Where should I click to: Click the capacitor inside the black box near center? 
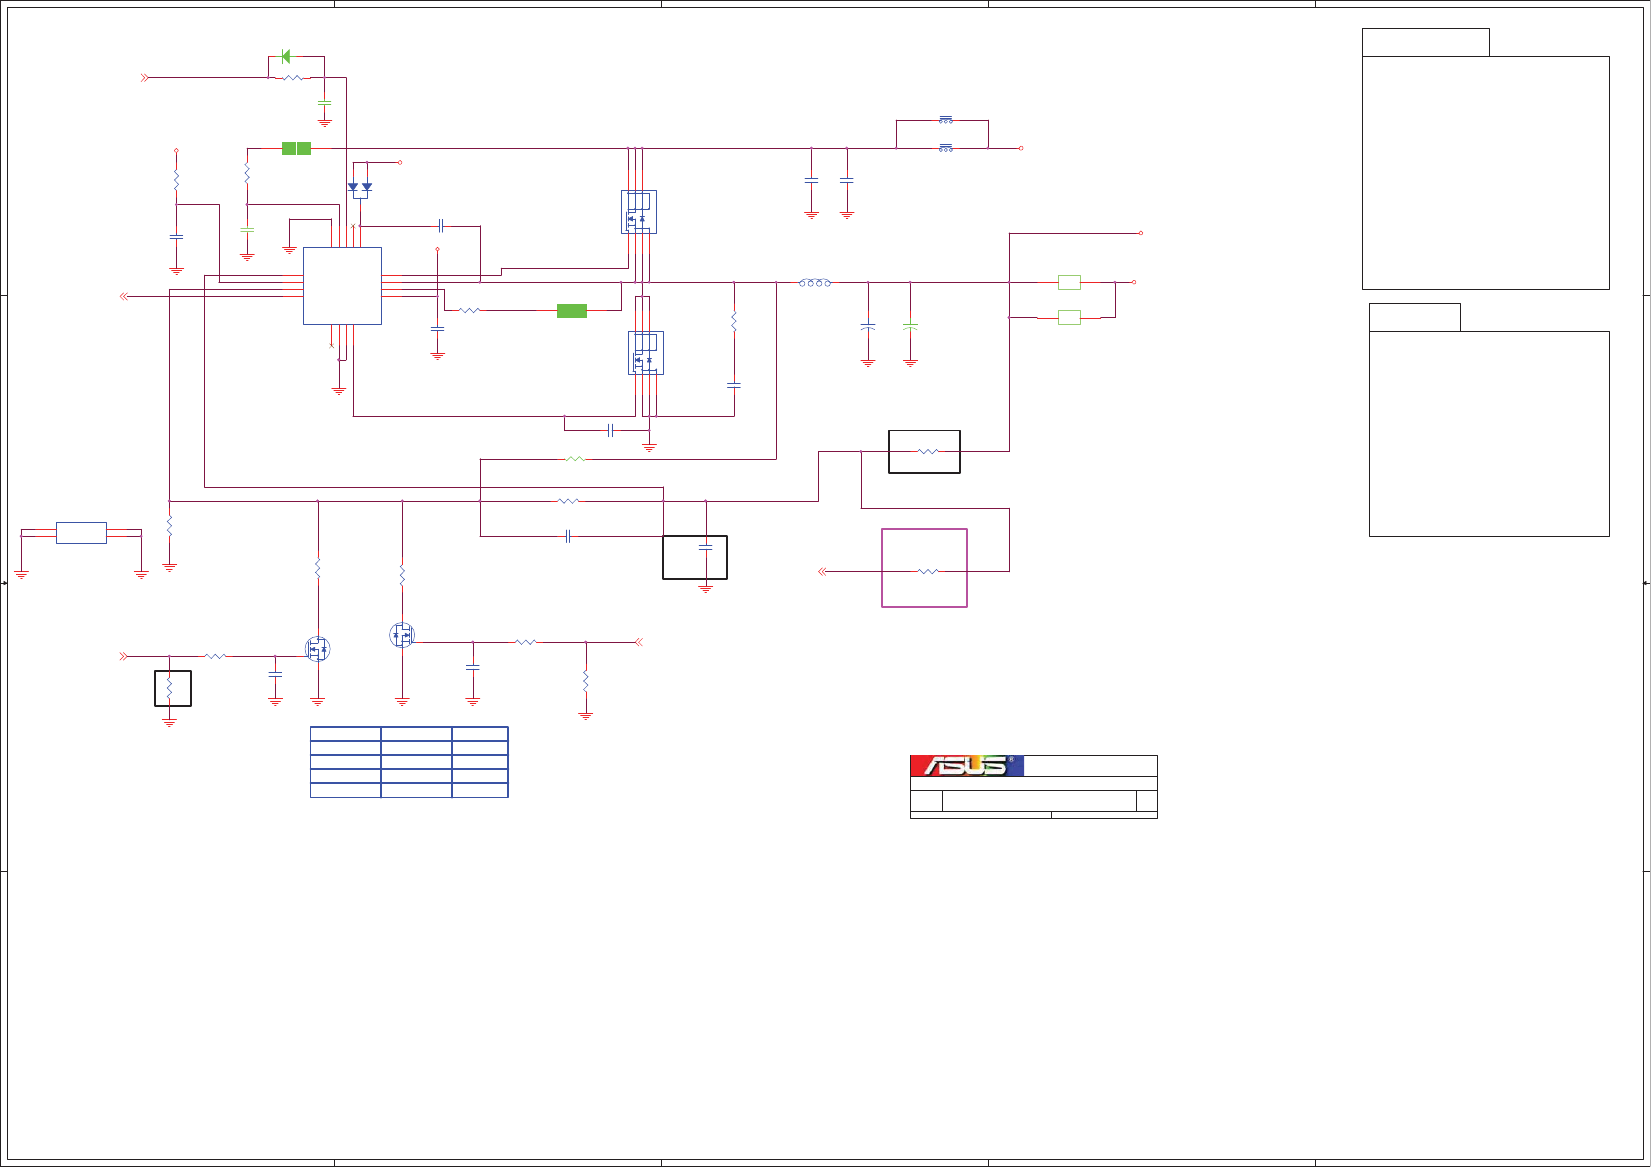(x=706, y=547)
